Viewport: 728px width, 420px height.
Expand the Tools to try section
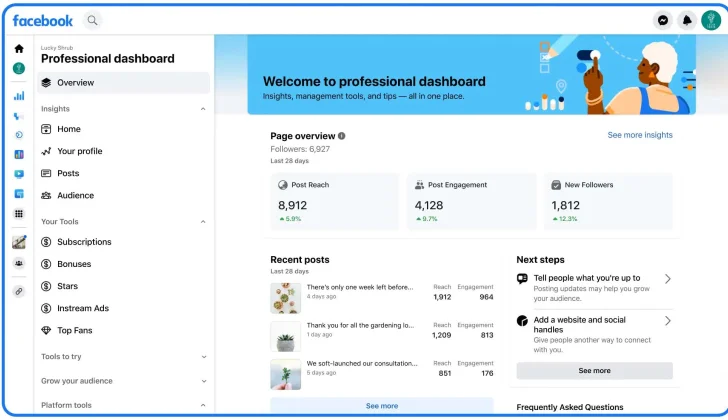pos(204,357)
